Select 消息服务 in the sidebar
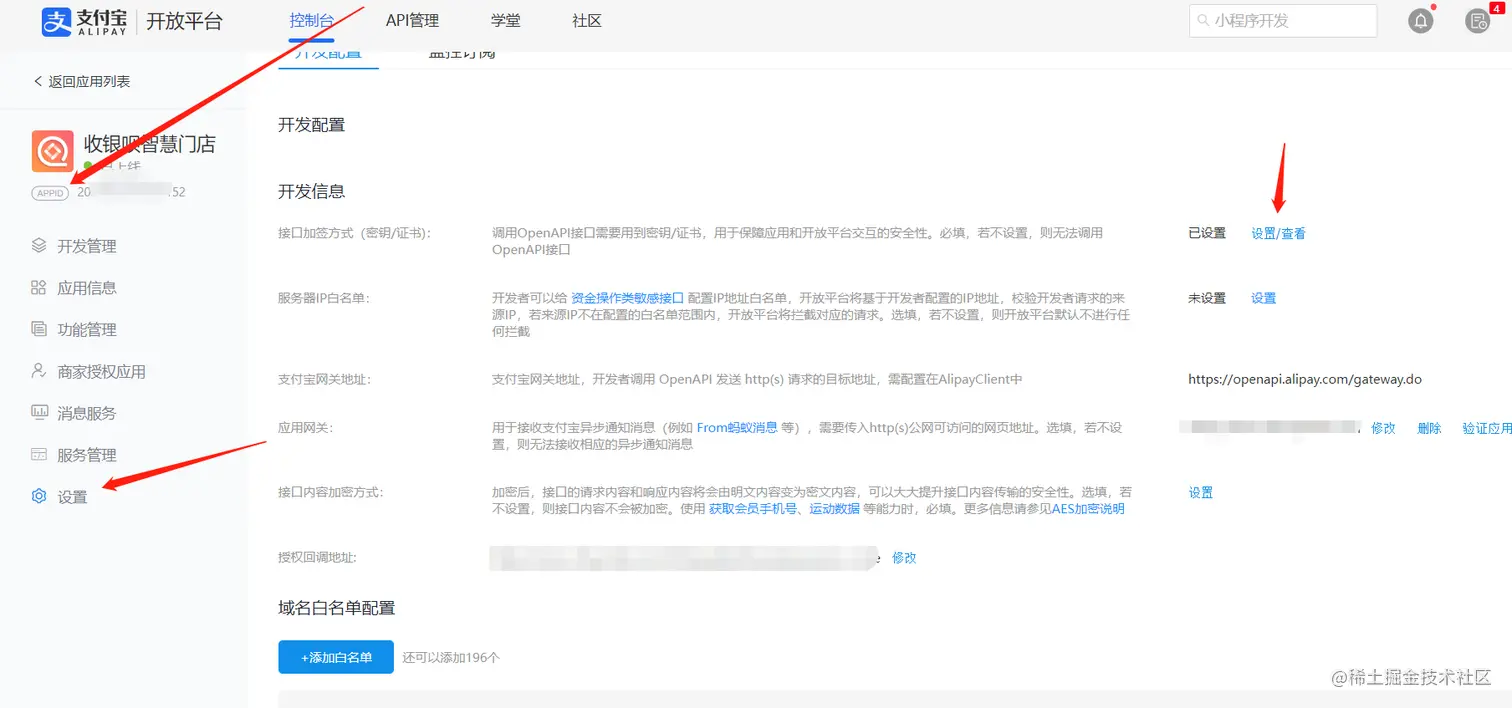The height and width of the screenshot is (708, 1512). coord(87,413)
